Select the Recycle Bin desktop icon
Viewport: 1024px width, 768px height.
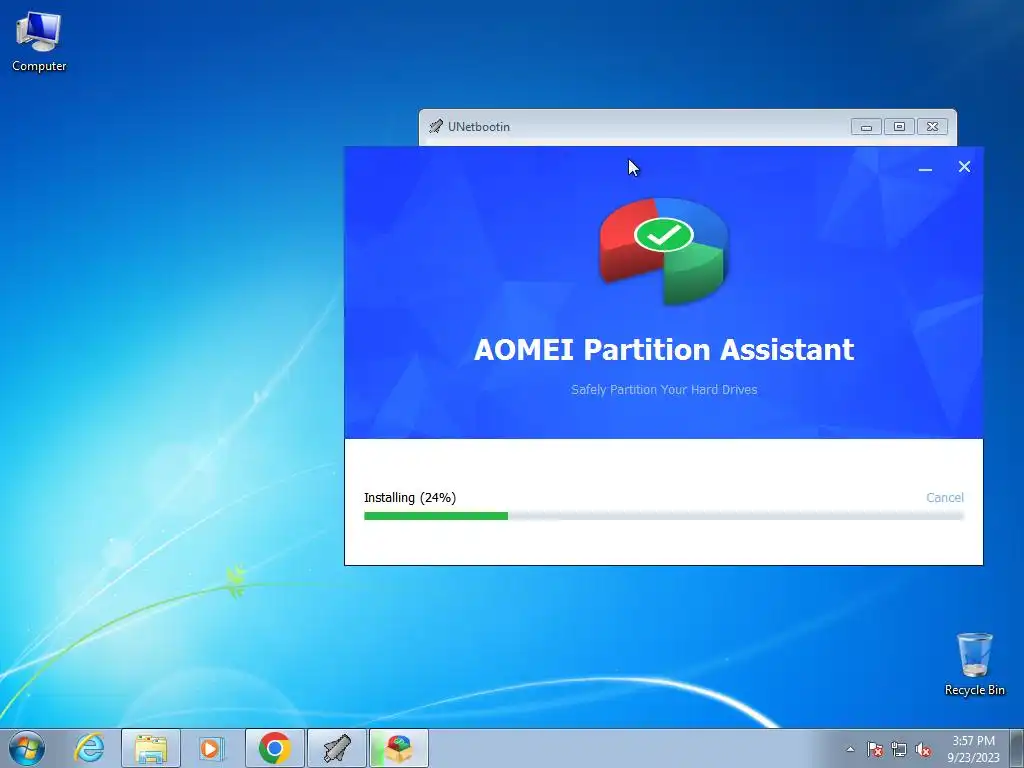(974, 664)
